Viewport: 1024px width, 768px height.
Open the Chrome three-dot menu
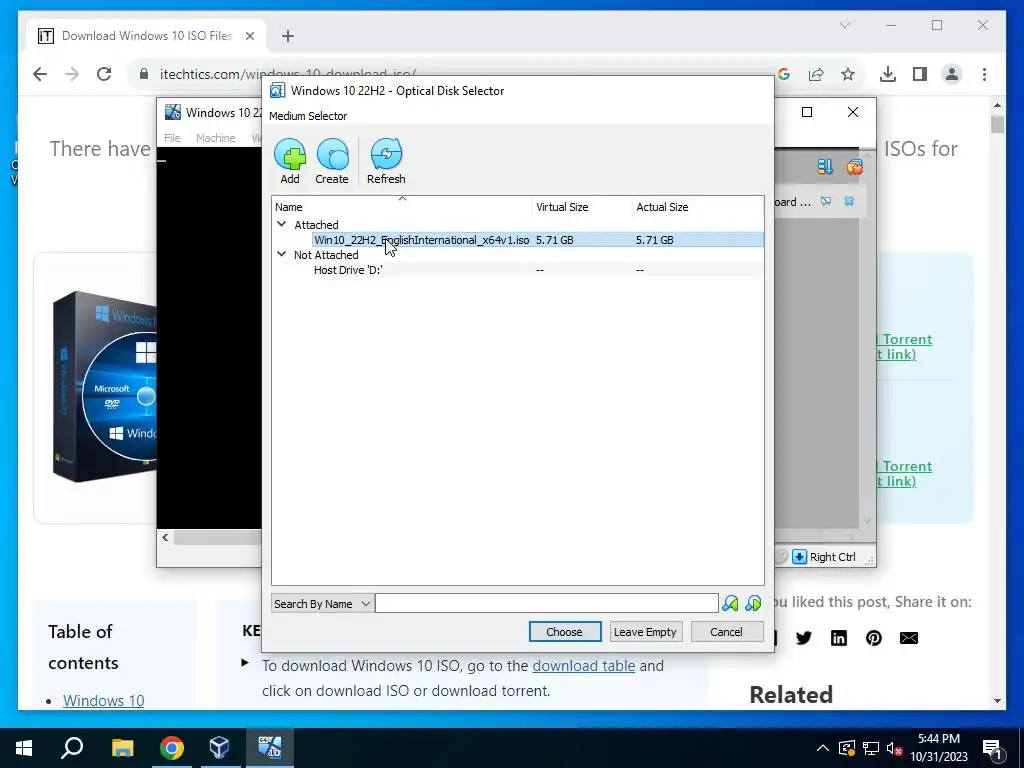tap(984, 74)
